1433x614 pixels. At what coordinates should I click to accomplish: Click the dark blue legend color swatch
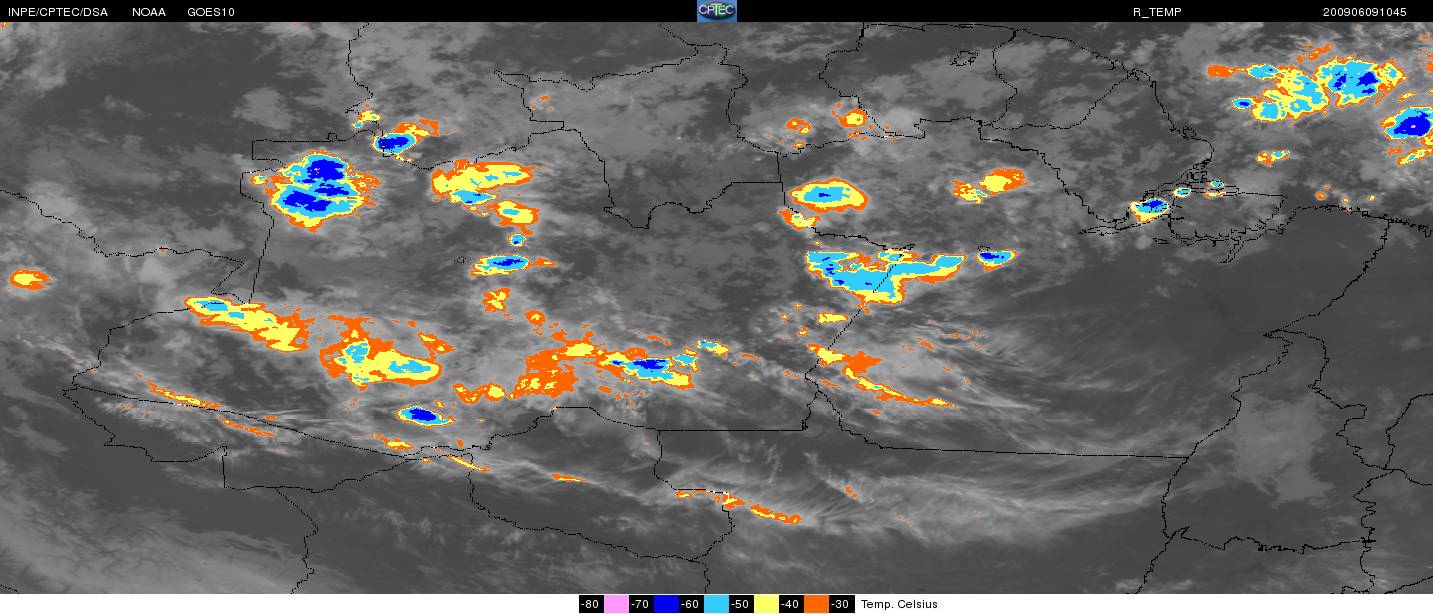(666, 604)
